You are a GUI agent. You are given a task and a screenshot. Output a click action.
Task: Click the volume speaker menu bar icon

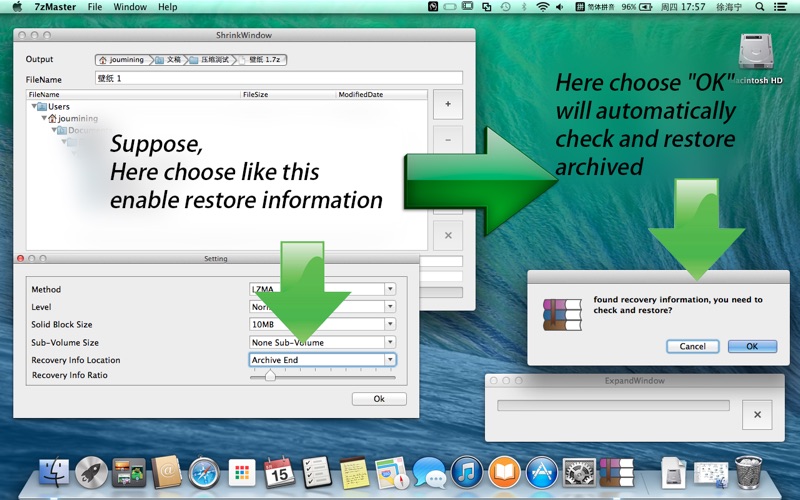click(560, 7)
